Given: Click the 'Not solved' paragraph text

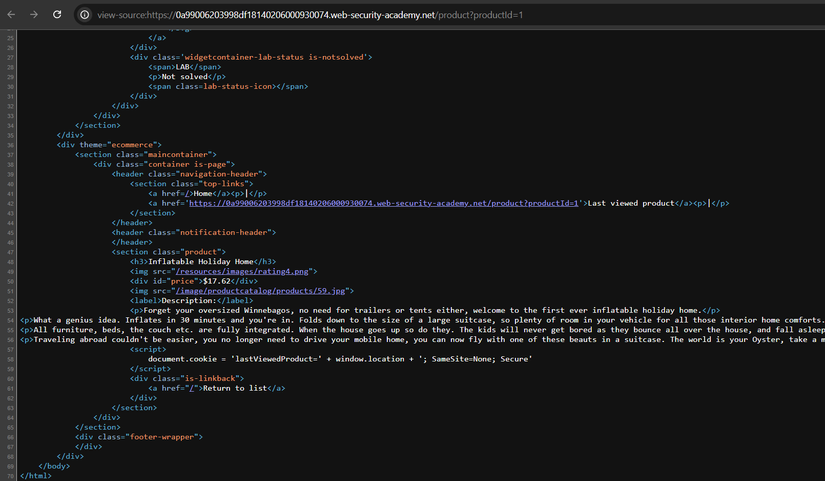Looking at the screenshot, I should 185,77.
